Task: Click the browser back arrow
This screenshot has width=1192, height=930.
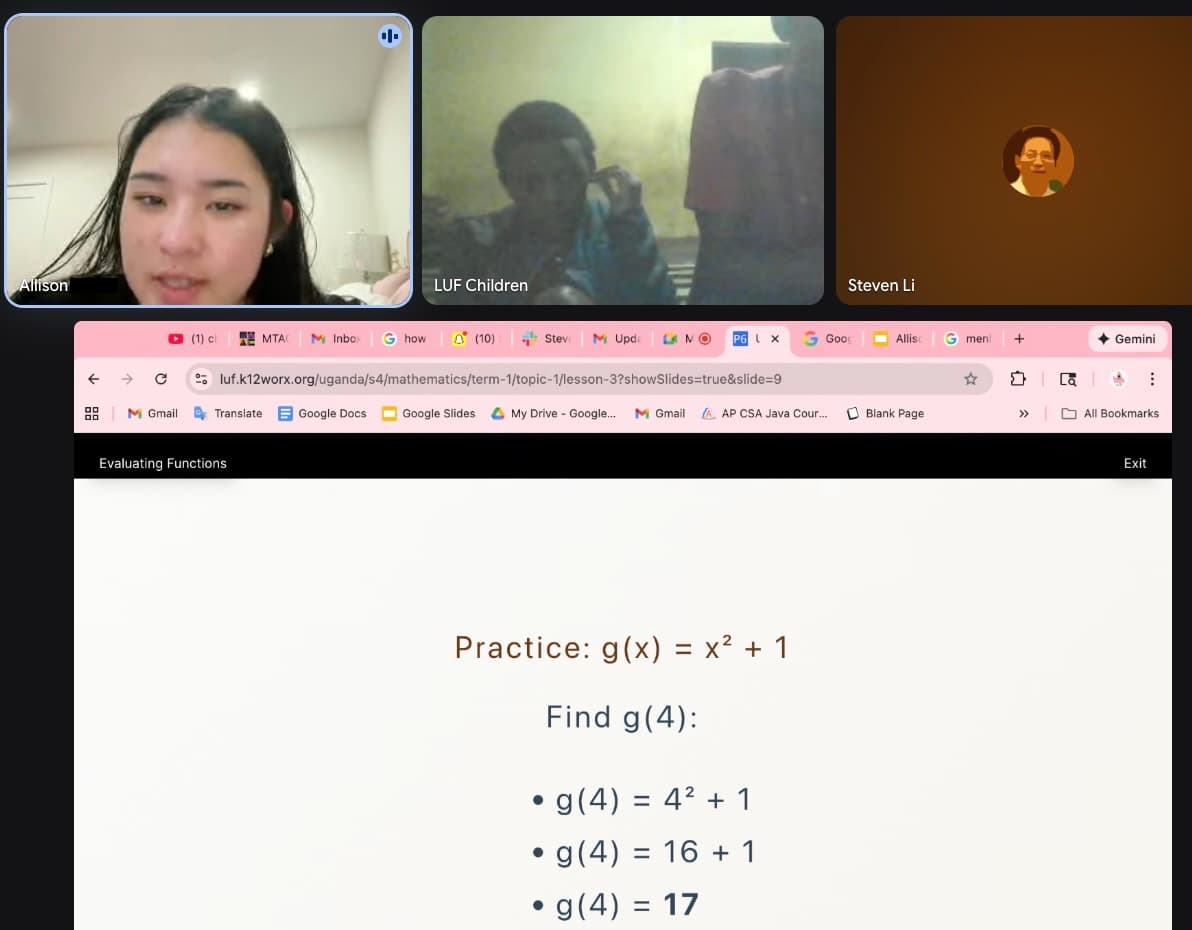Action: click(x=94, y=379)
